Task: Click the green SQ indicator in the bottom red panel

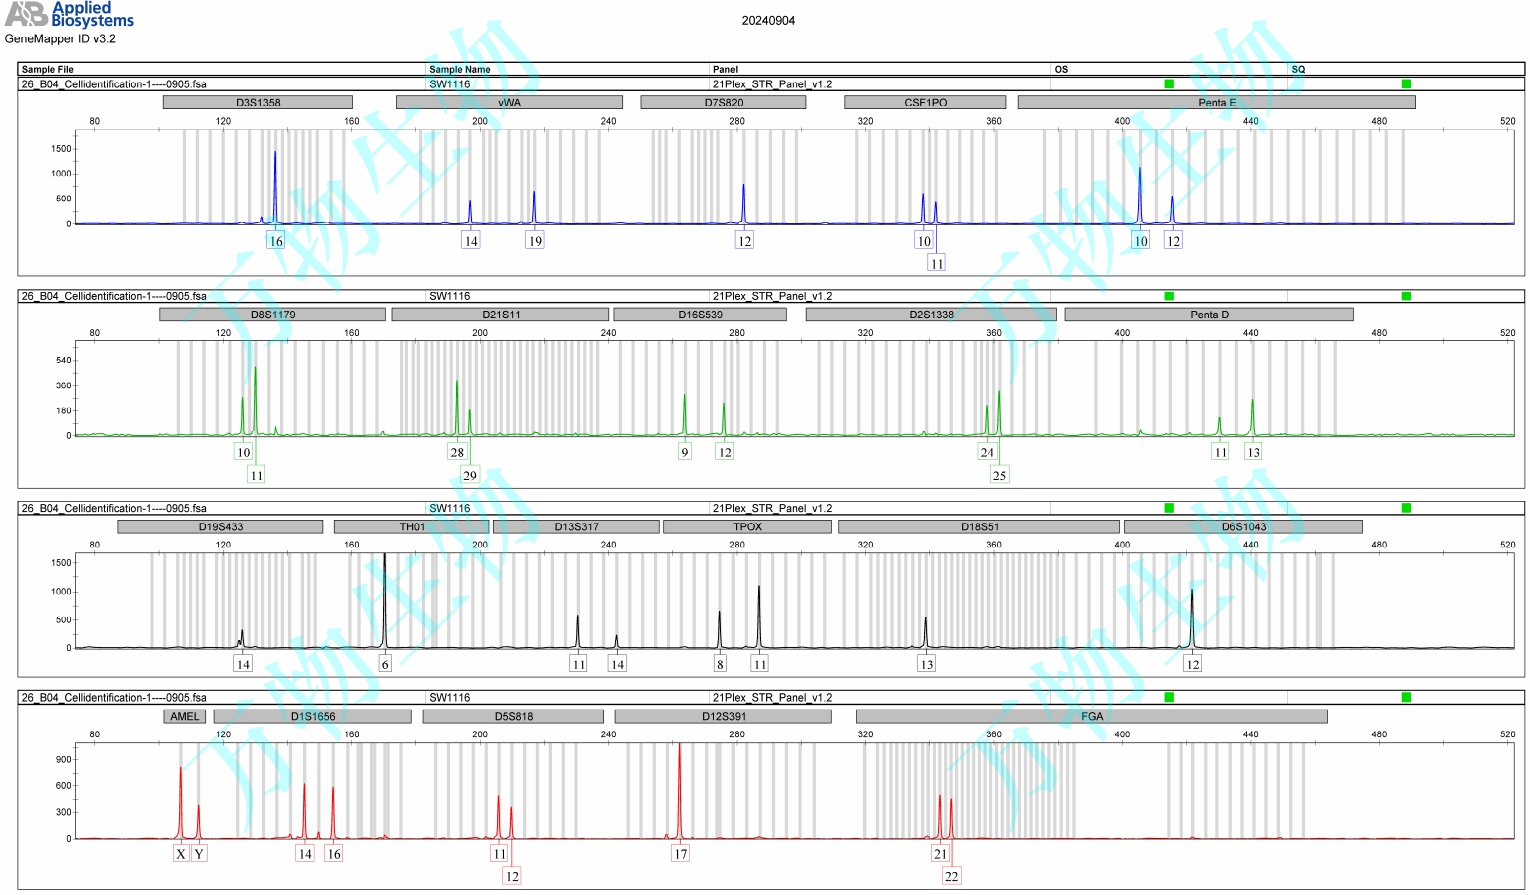Action: pos(1406,697)
